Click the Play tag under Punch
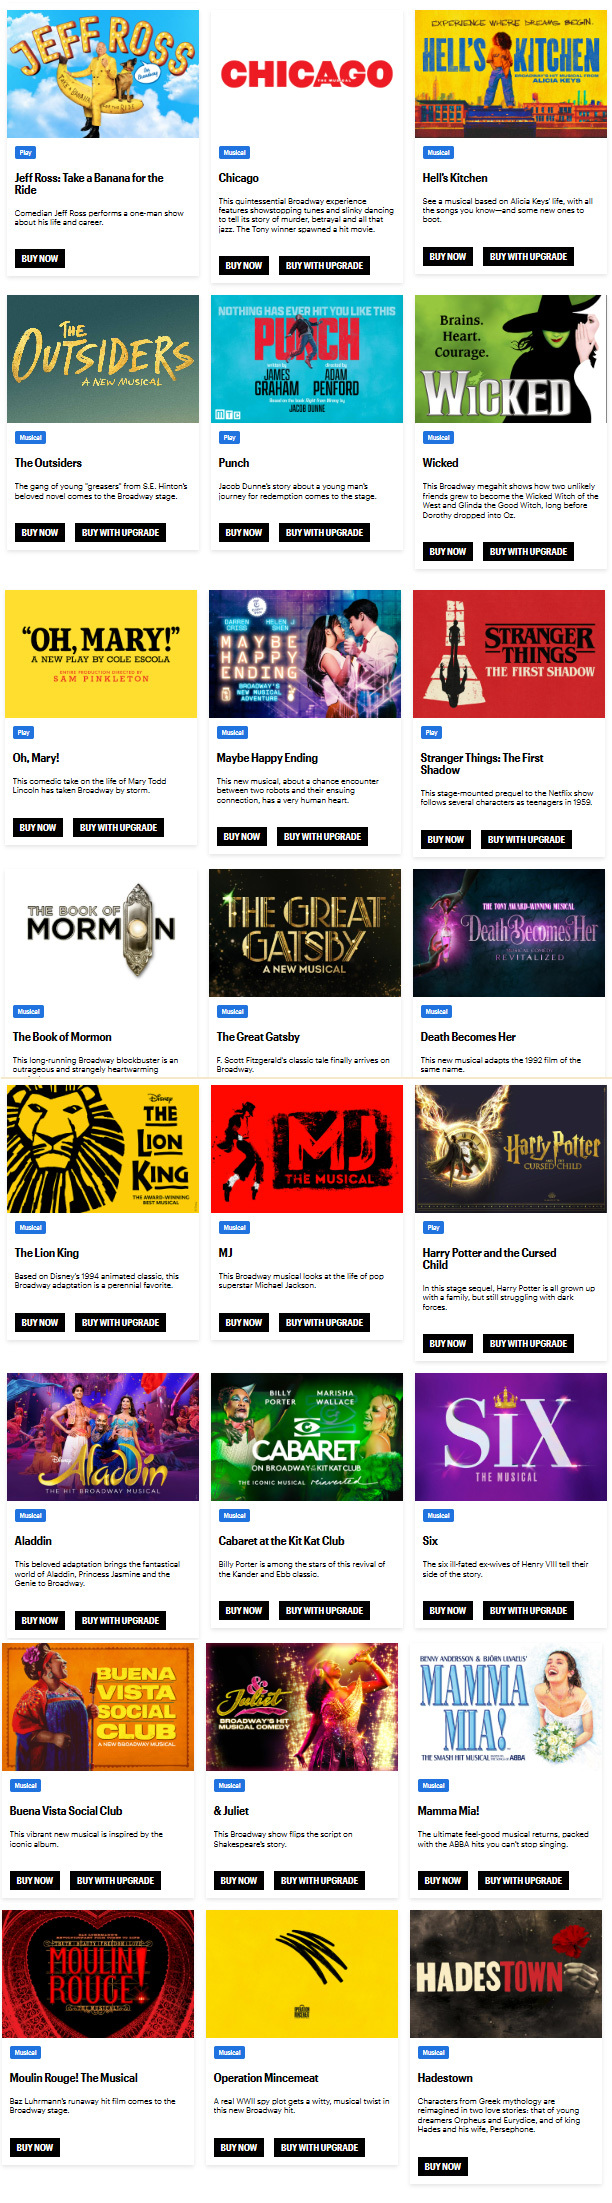This screenshot has height=2203, width=612. 230,438
